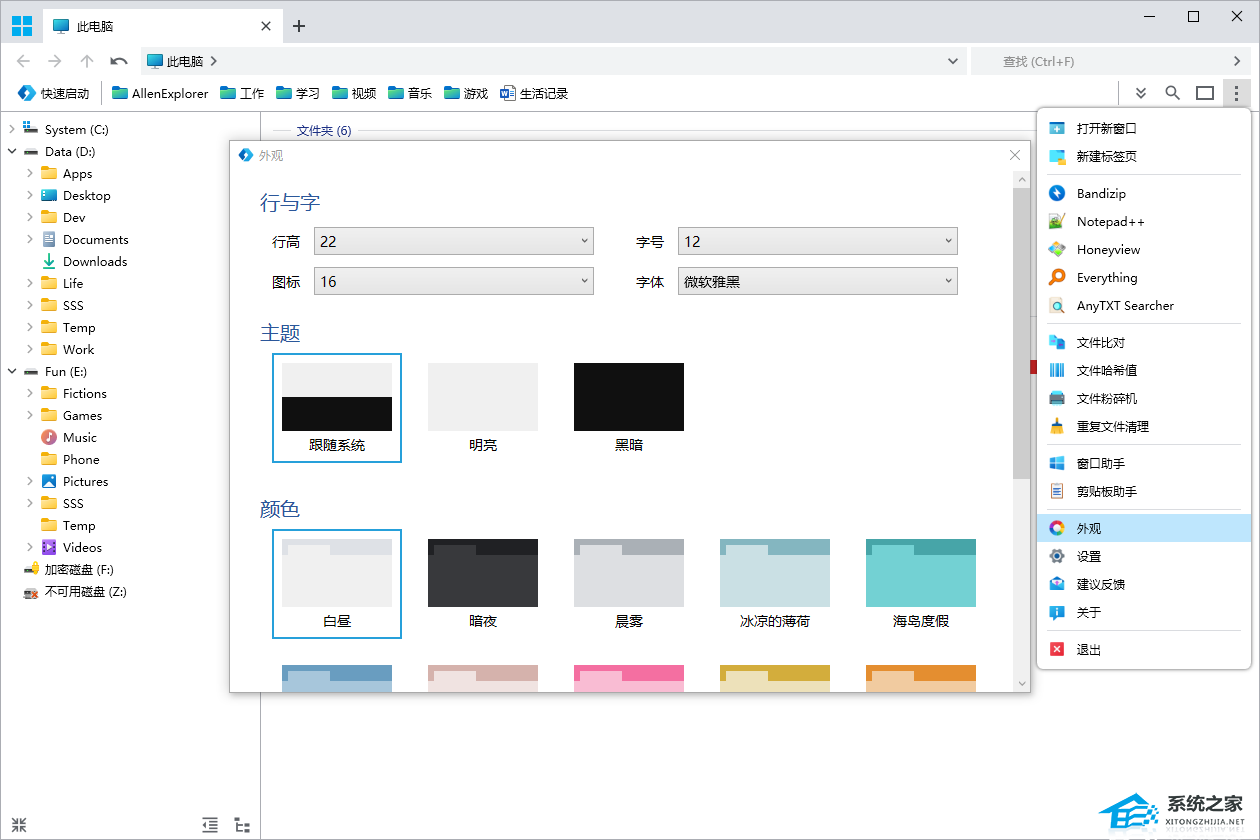
Task: Expand the System (C:) drive node
Action: 12,129
